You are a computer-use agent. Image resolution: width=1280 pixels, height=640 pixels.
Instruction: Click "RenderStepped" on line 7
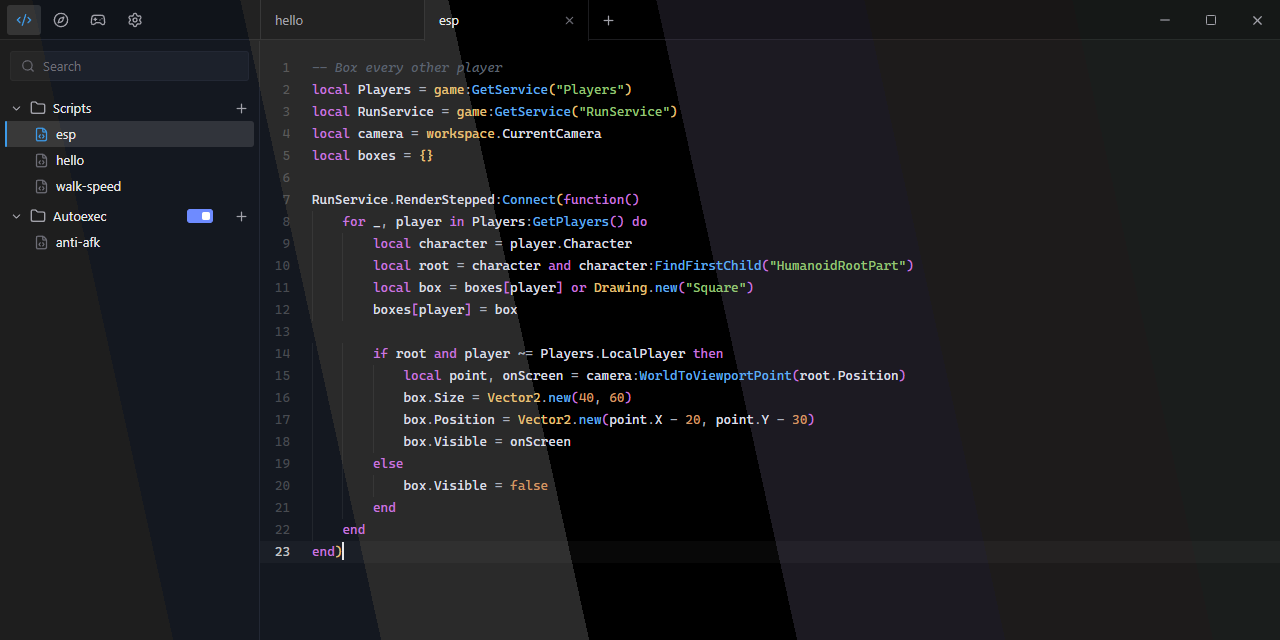pos(445,199)
